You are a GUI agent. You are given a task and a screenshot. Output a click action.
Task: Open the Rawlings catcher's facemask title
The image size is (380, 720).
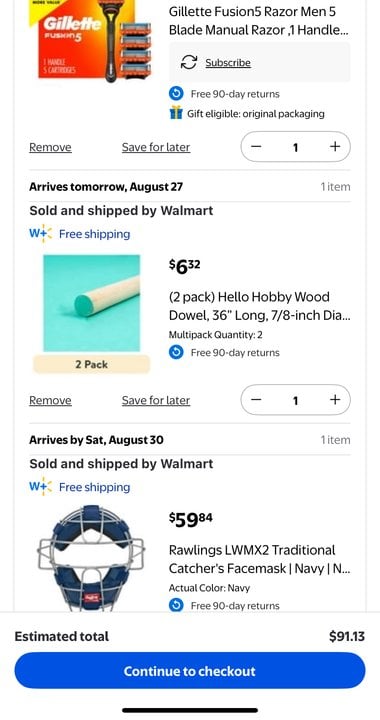259,559
